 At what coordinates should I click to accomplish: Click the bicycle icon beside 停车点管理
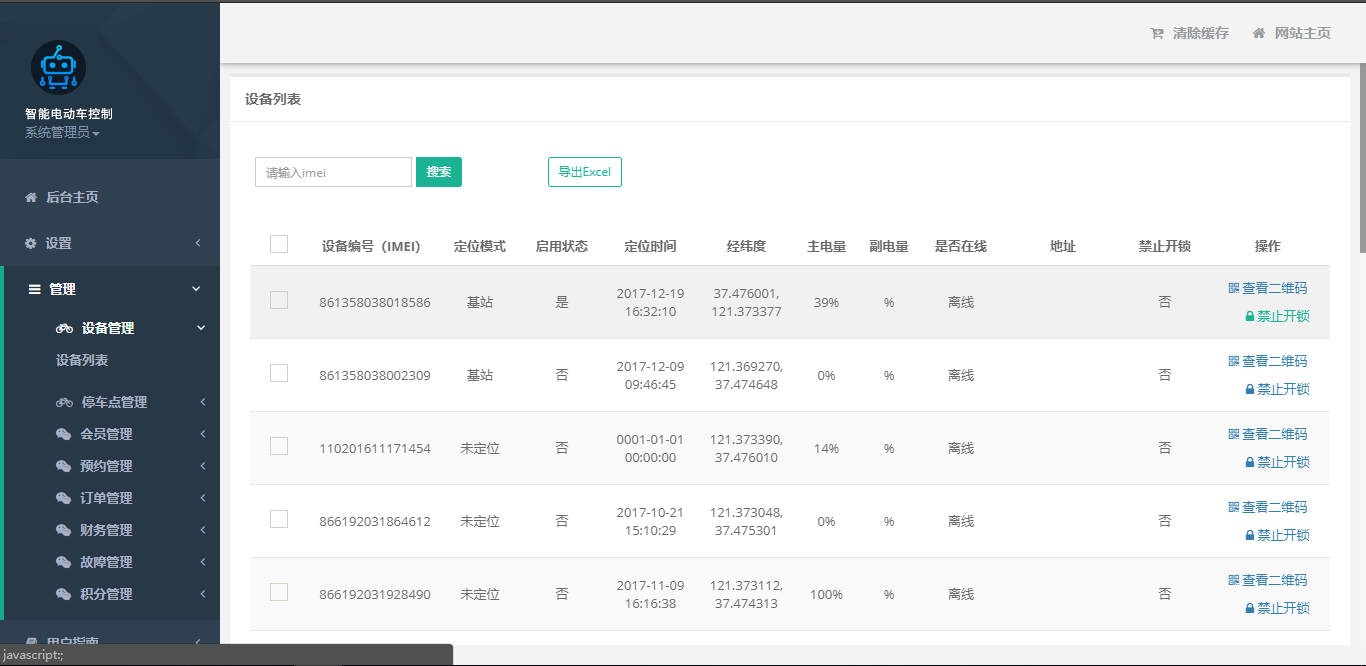65,402
